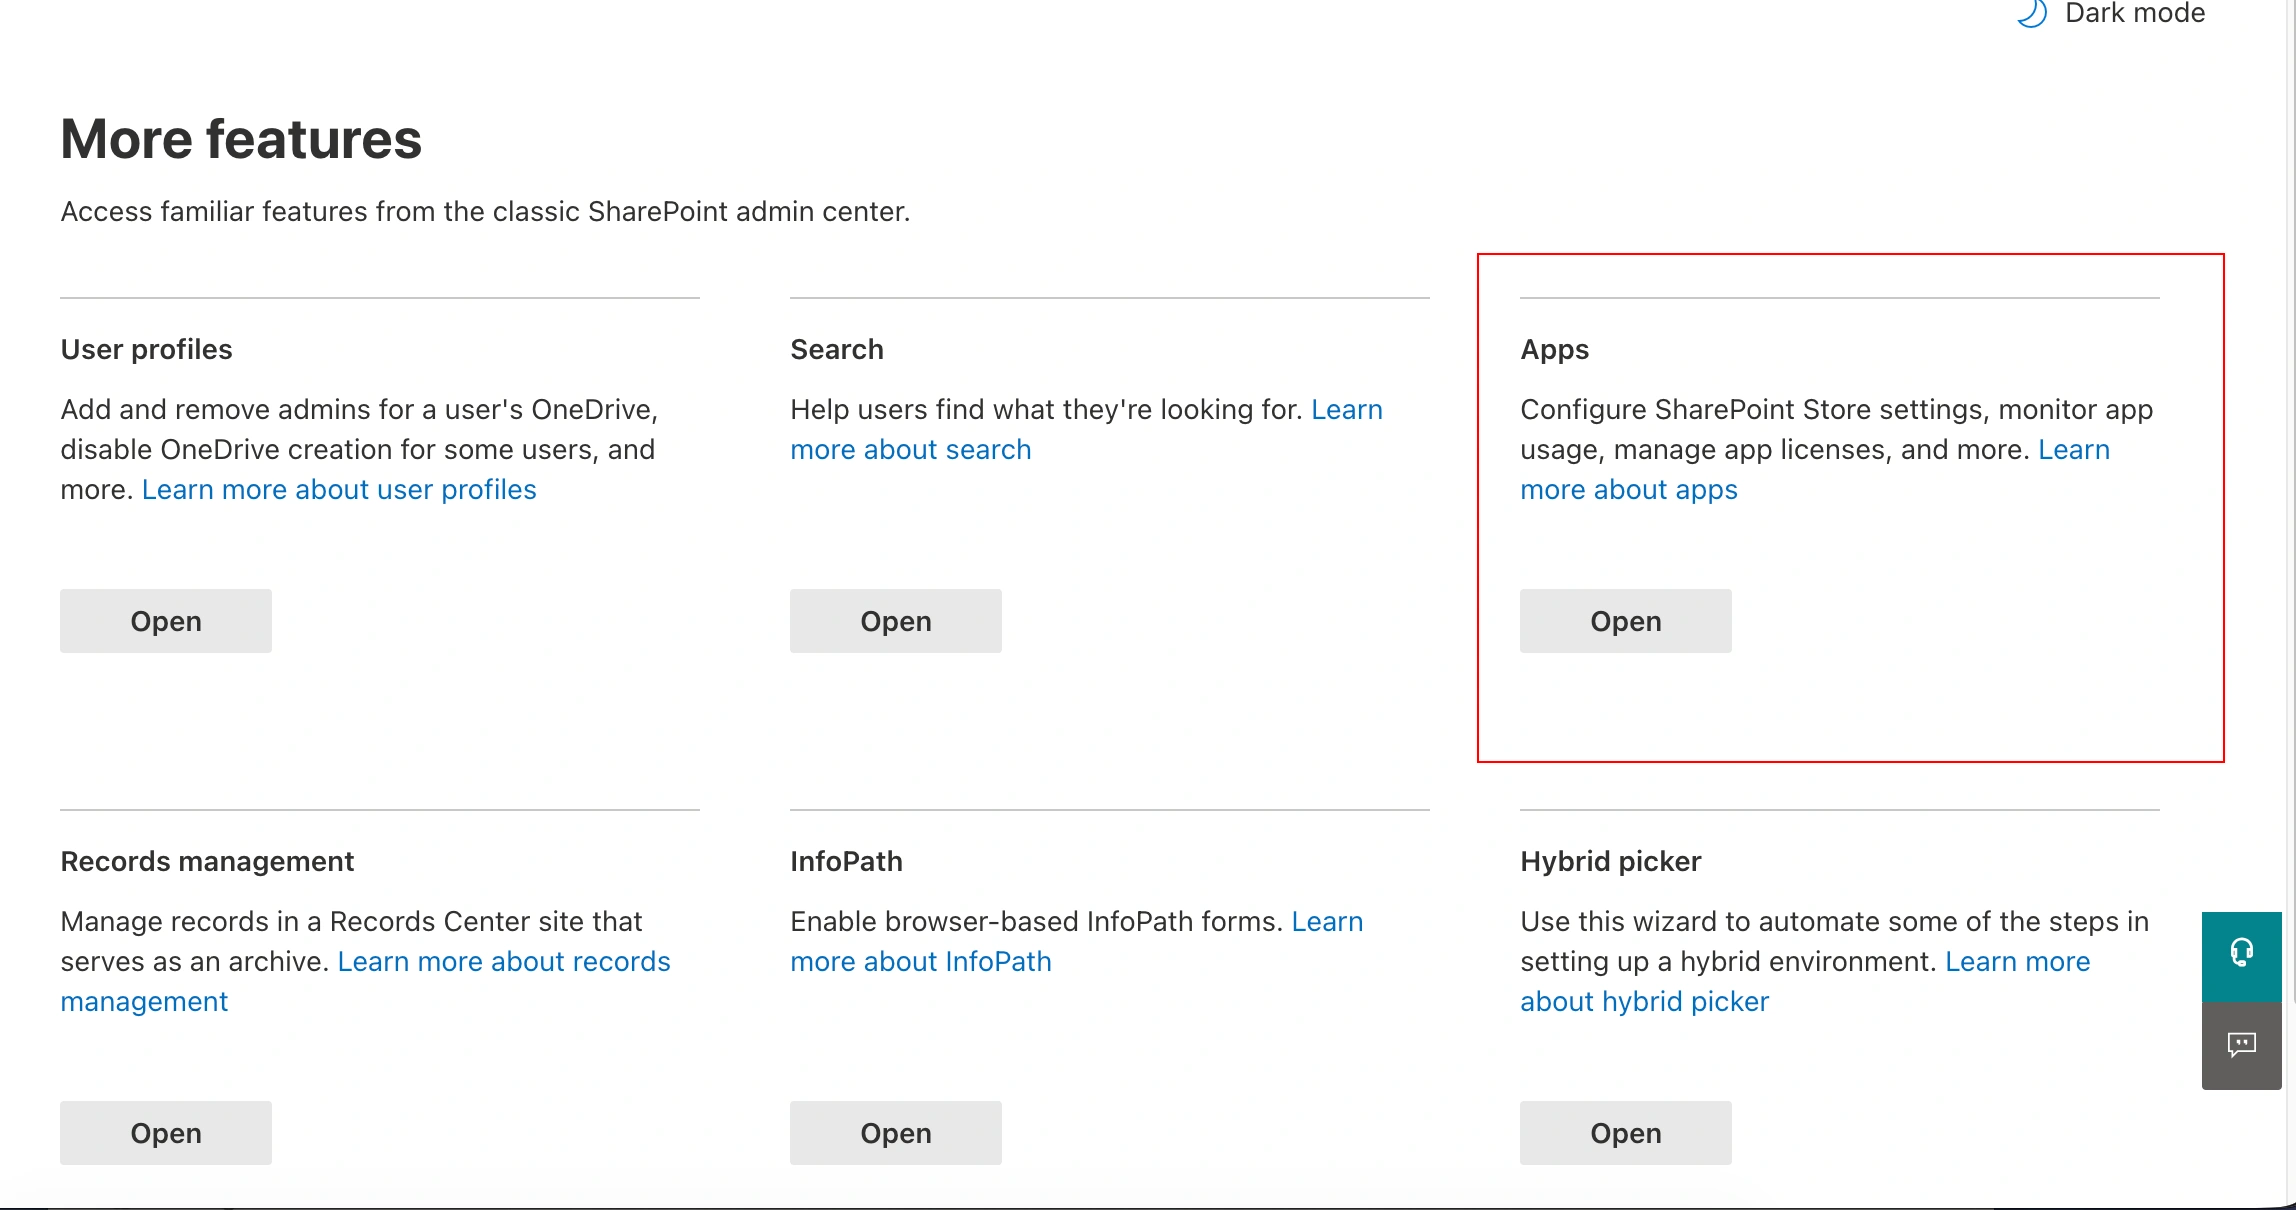2296x1210 pixels.
Task: Open the Apps feature
Action: 1626,621
